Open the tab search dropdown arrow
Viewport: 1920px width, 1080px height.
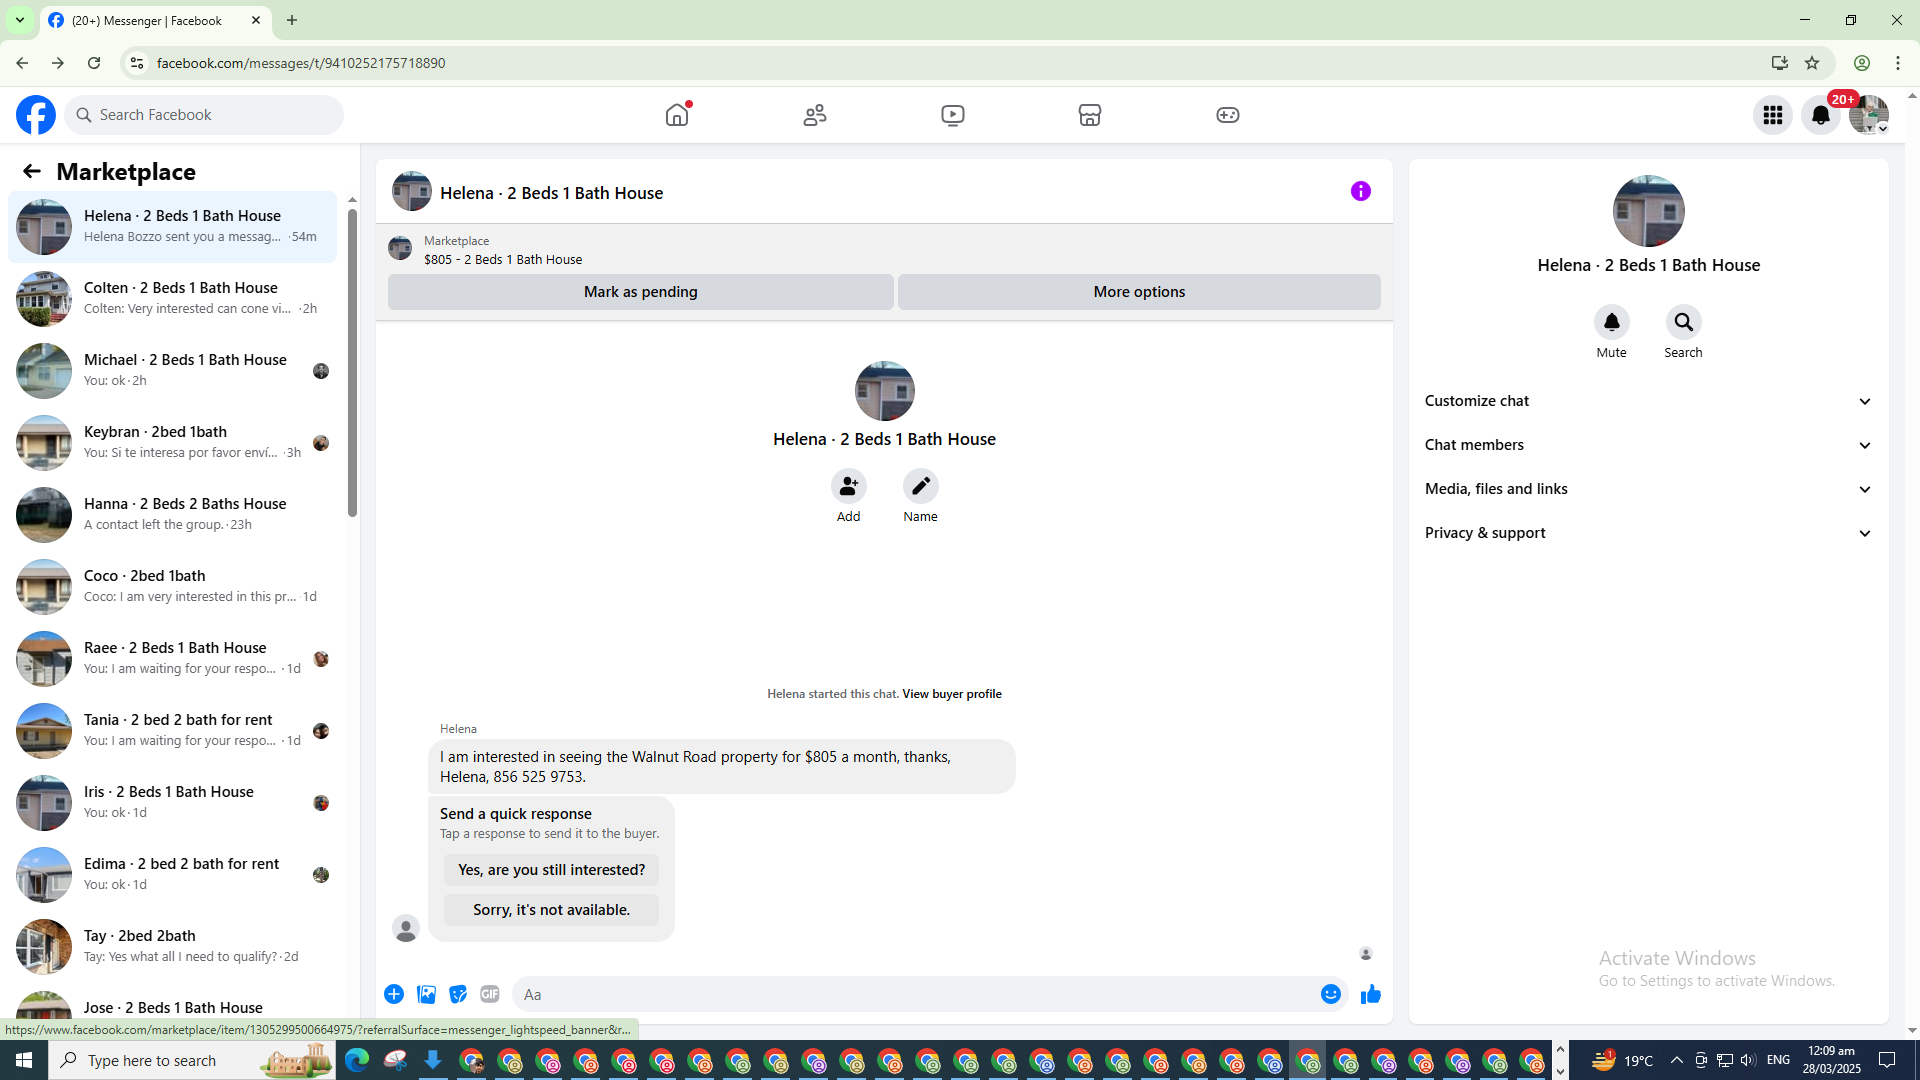coord(20,20)
